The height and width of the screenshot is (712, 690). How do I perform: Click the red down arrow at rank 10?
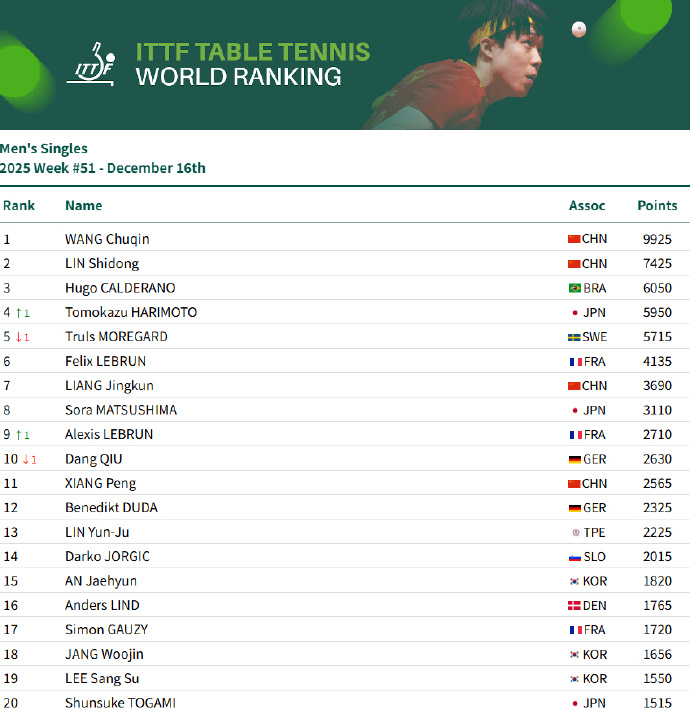26,460
